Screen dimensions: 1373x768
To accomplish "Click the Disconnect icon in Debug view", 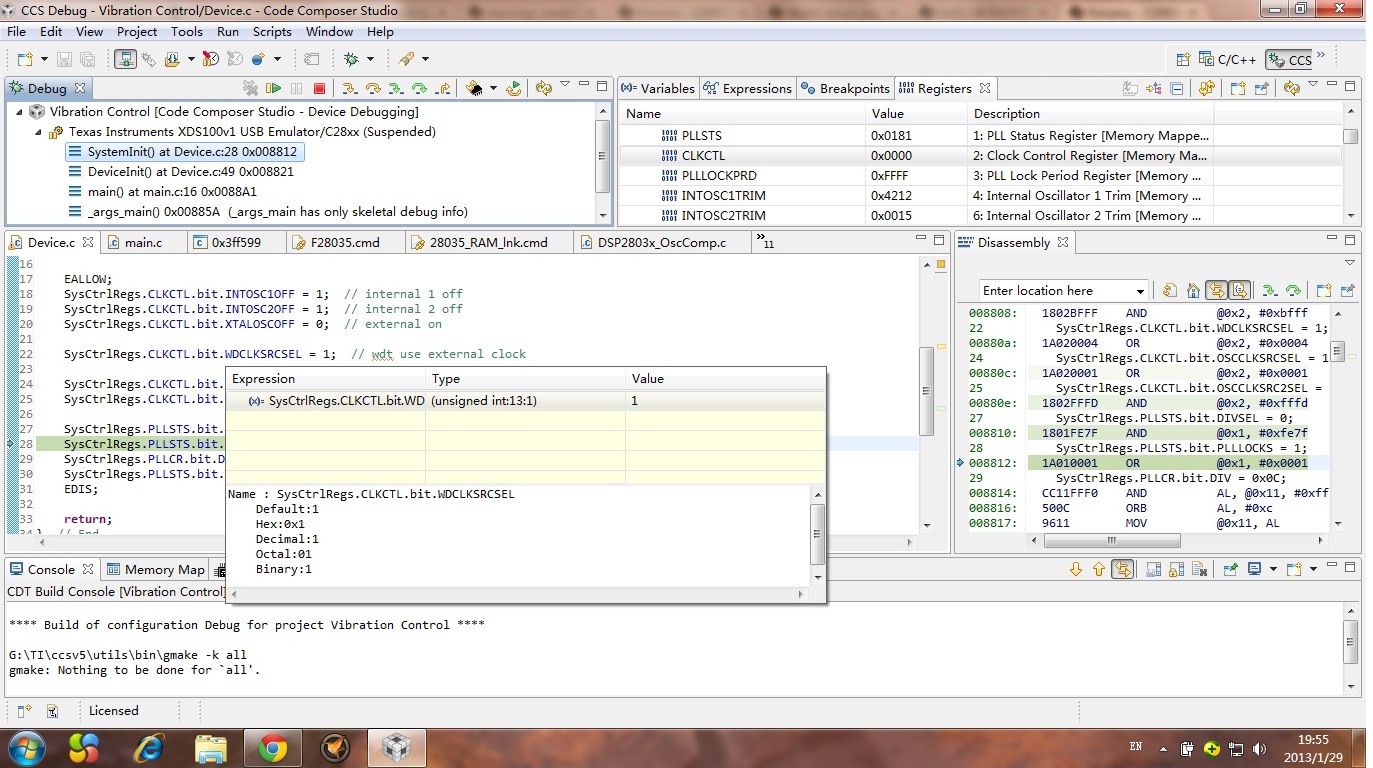I will (250, 88).
